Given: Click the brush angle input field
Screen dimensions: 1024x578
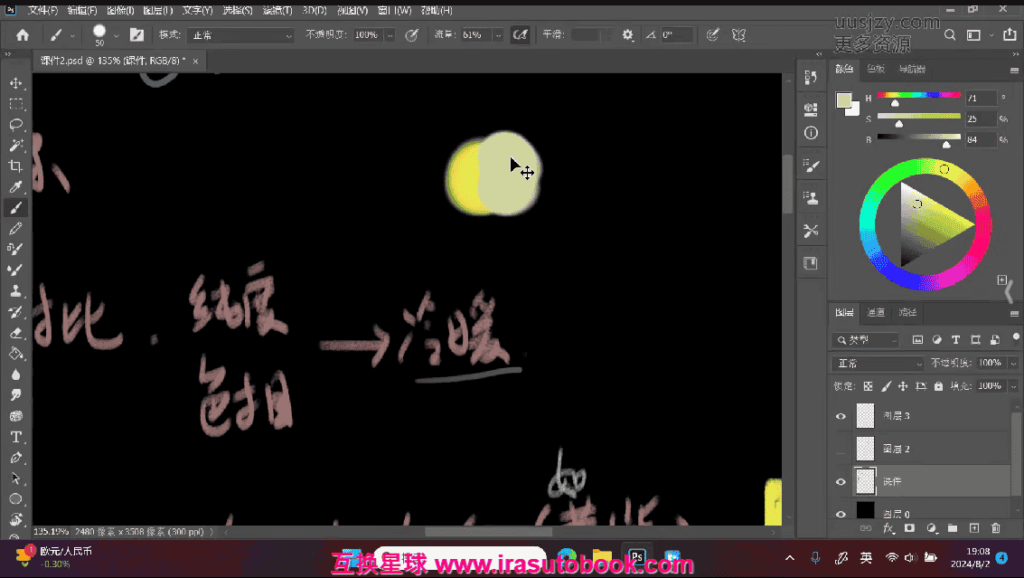Looking at the screenshot, I should [x=676, y=35].
